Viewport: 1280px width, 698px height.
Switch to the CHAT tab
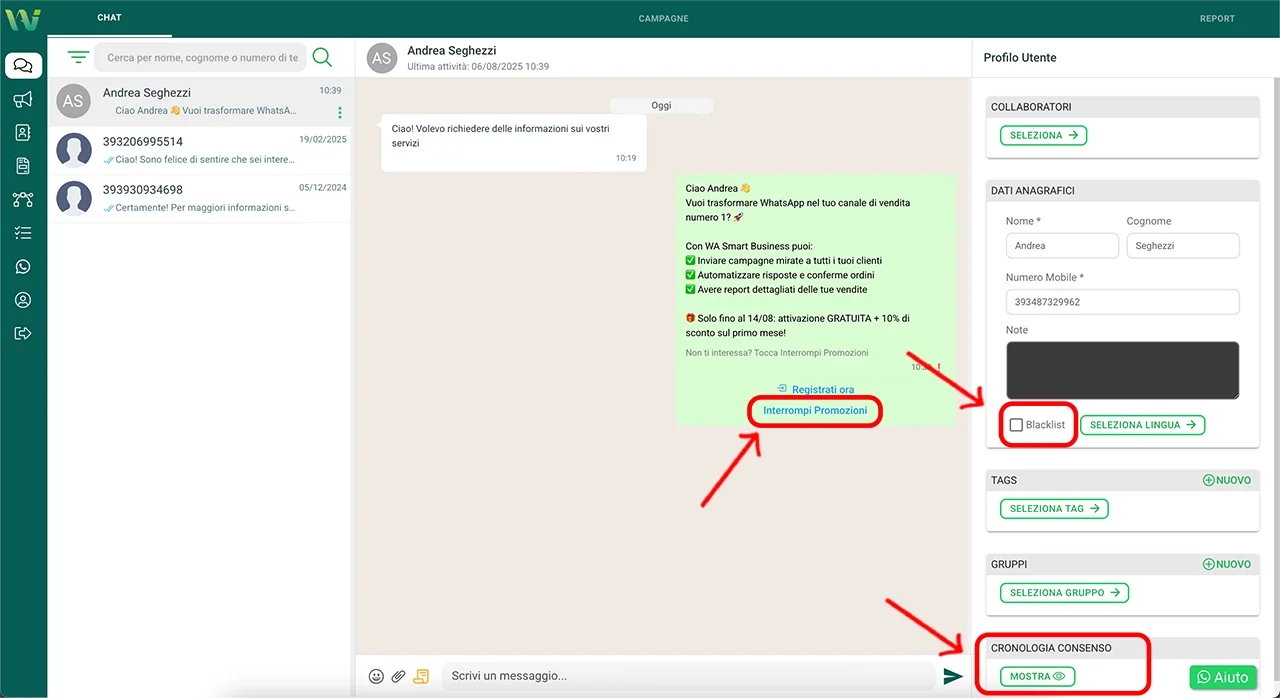click(110, 18)
